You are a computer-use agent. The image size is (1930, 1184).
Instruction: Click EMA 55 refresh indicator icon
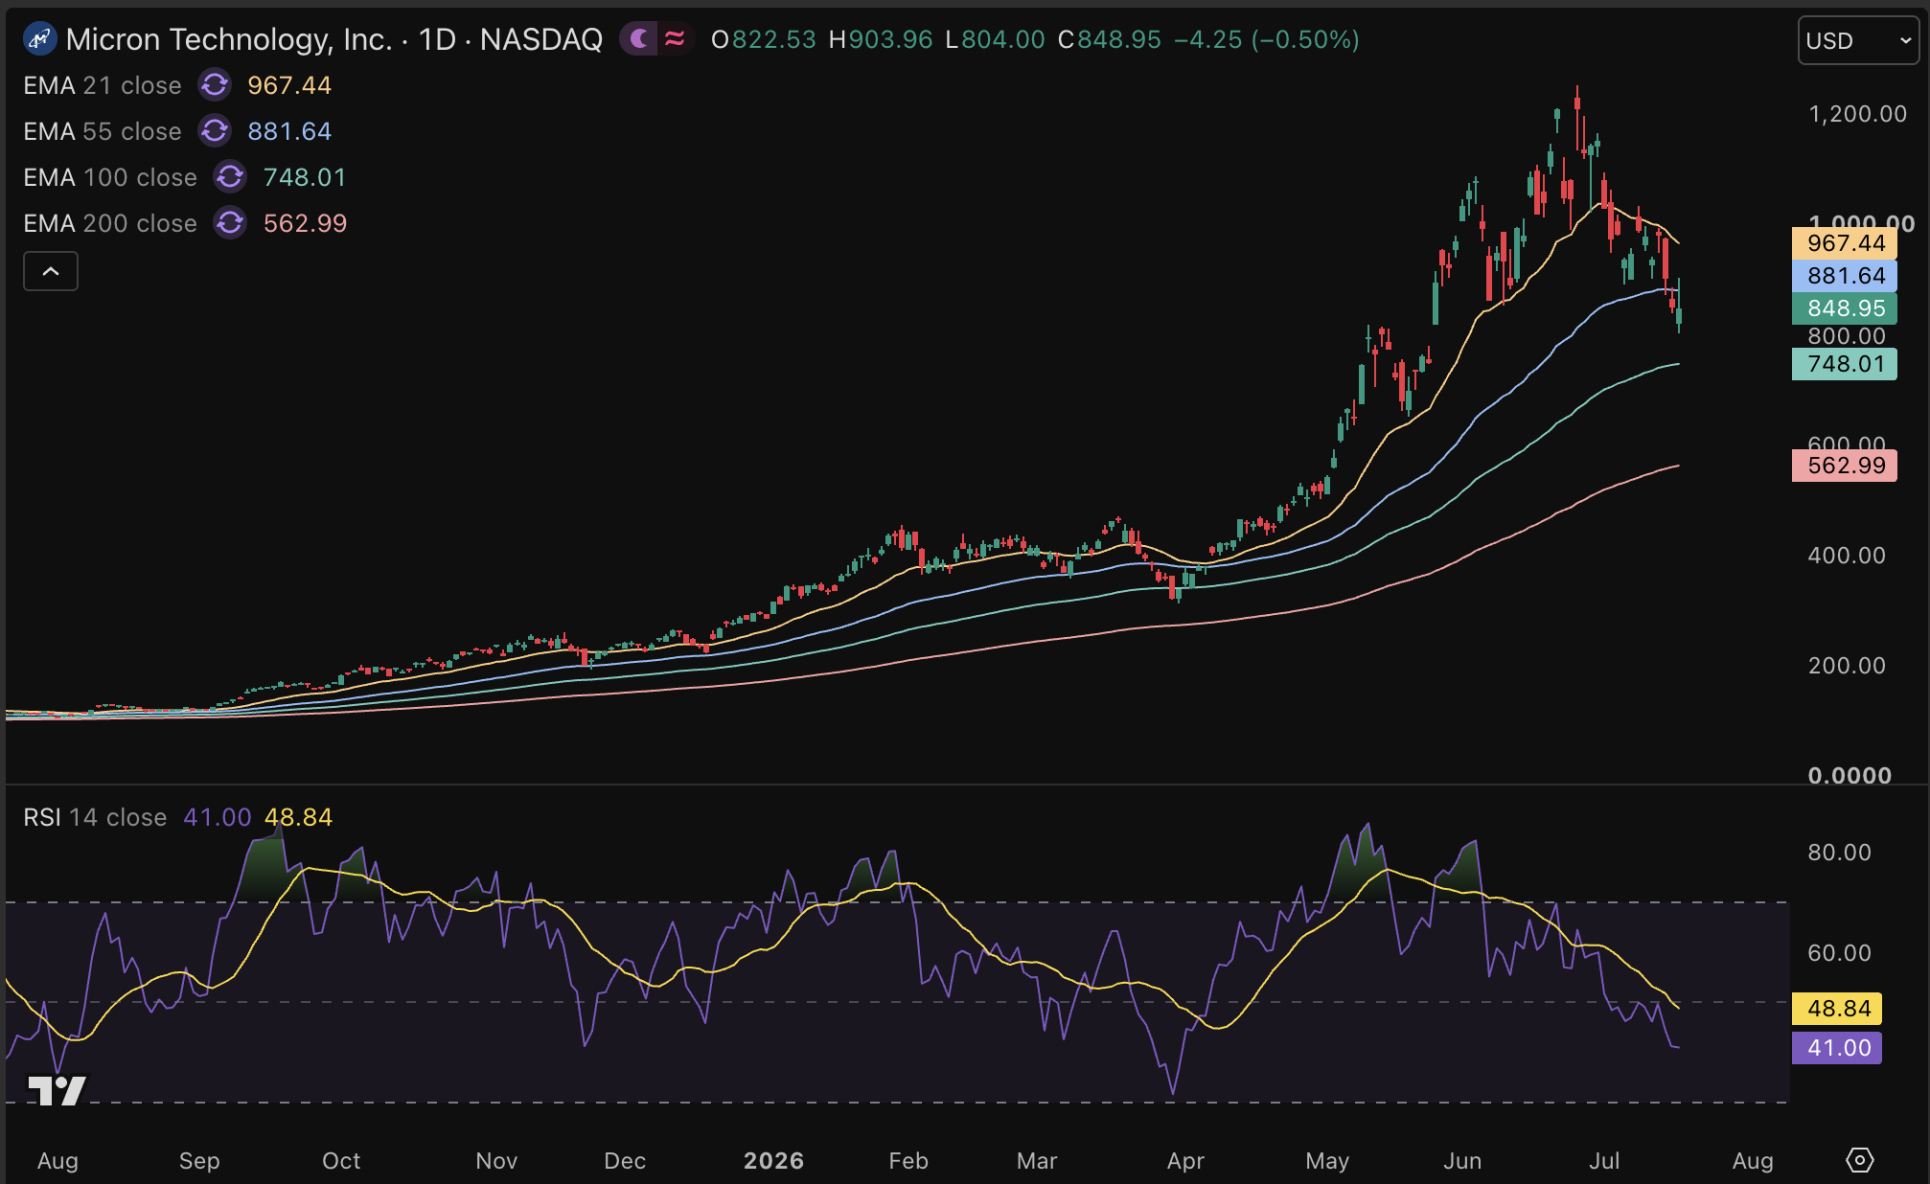(x=214, y=131)
